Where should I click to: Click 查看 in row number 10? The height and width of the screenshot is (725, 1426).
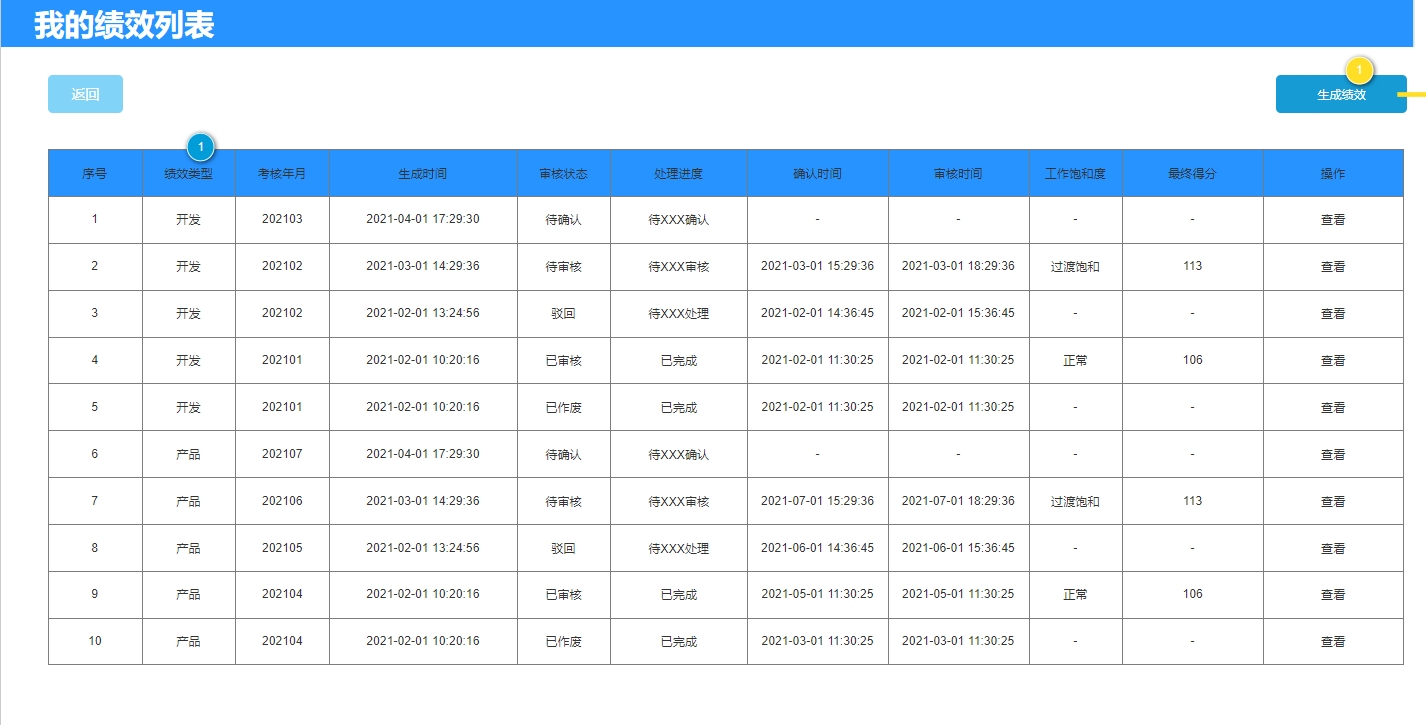coord(1333,642)
